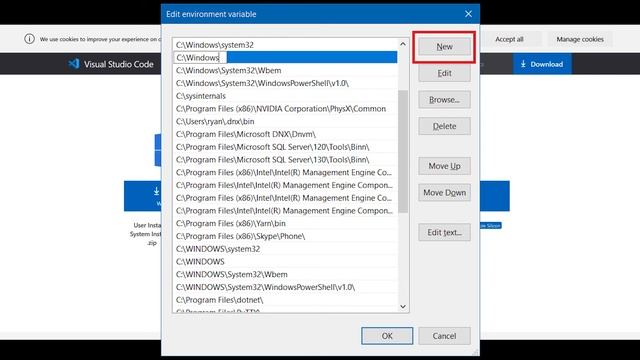Select C:\Windows\System32\WindowsPowerShell\v1.0\ entry
The height and width of the screenshot is (360, 640).
285,83
